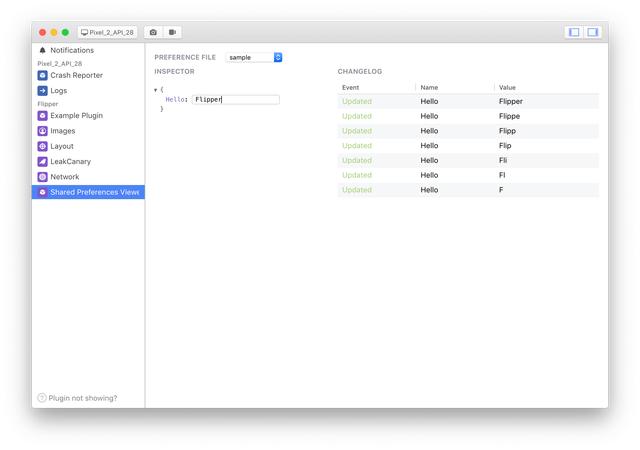
Task: Select changelog row with value Flippe
Action: [x=468, y=116]
